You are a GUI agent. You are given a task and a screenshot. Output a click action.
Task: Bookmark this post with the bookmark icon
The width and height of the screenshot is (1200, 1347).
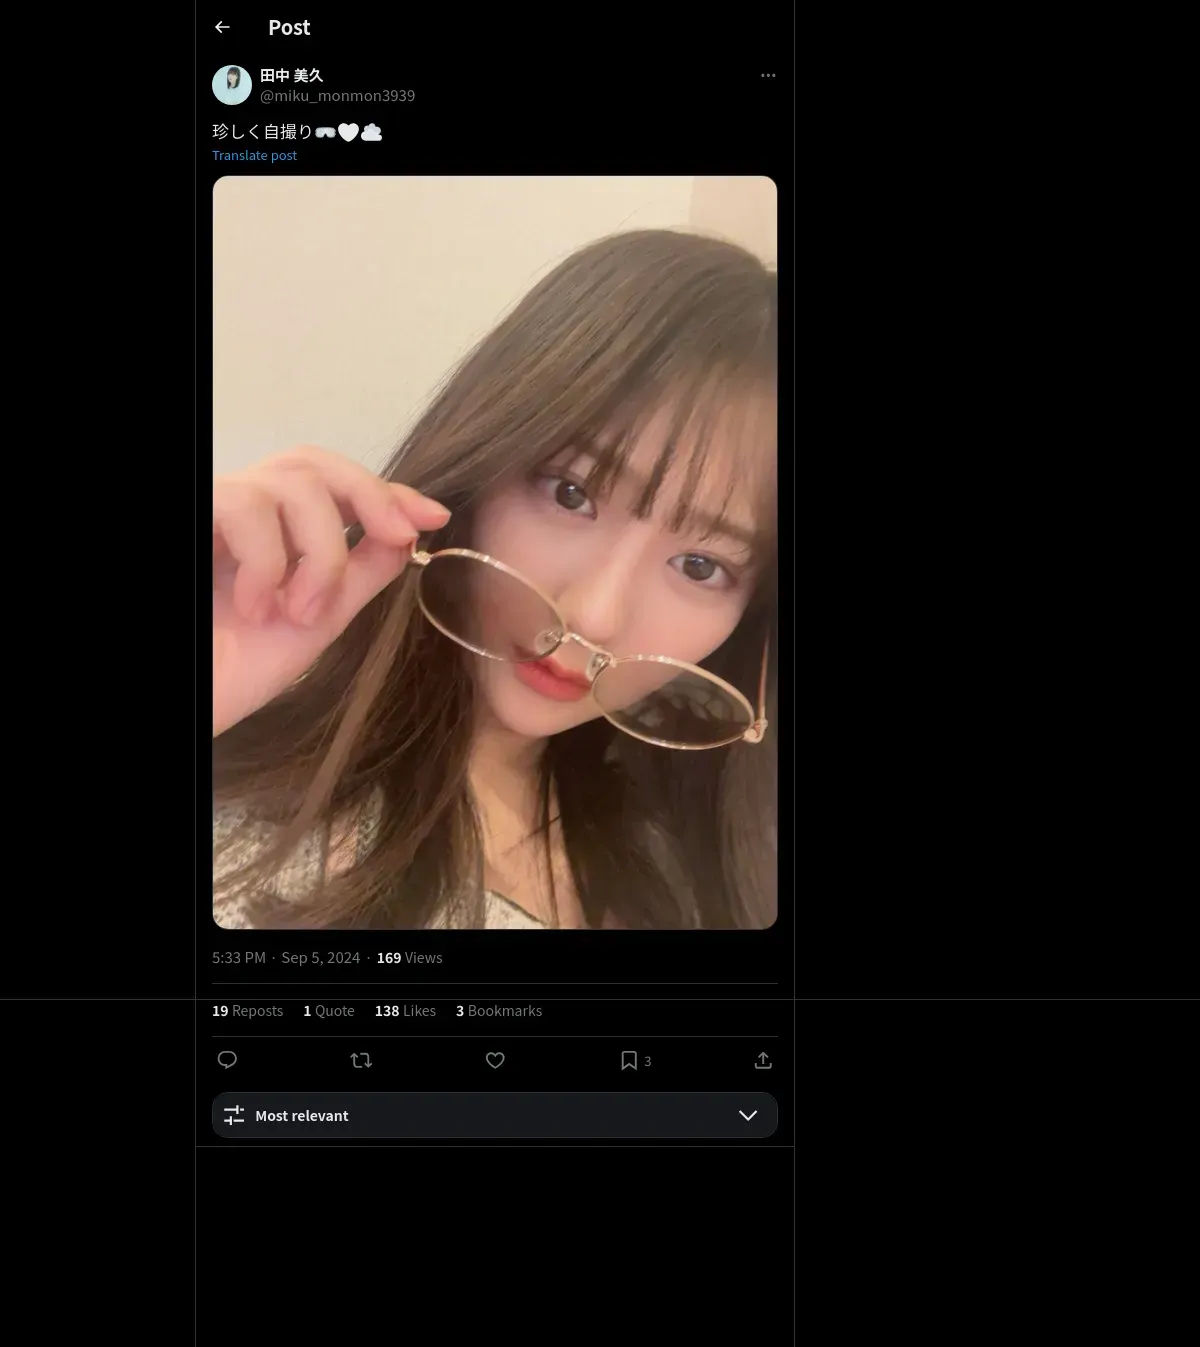point(629,1060)
